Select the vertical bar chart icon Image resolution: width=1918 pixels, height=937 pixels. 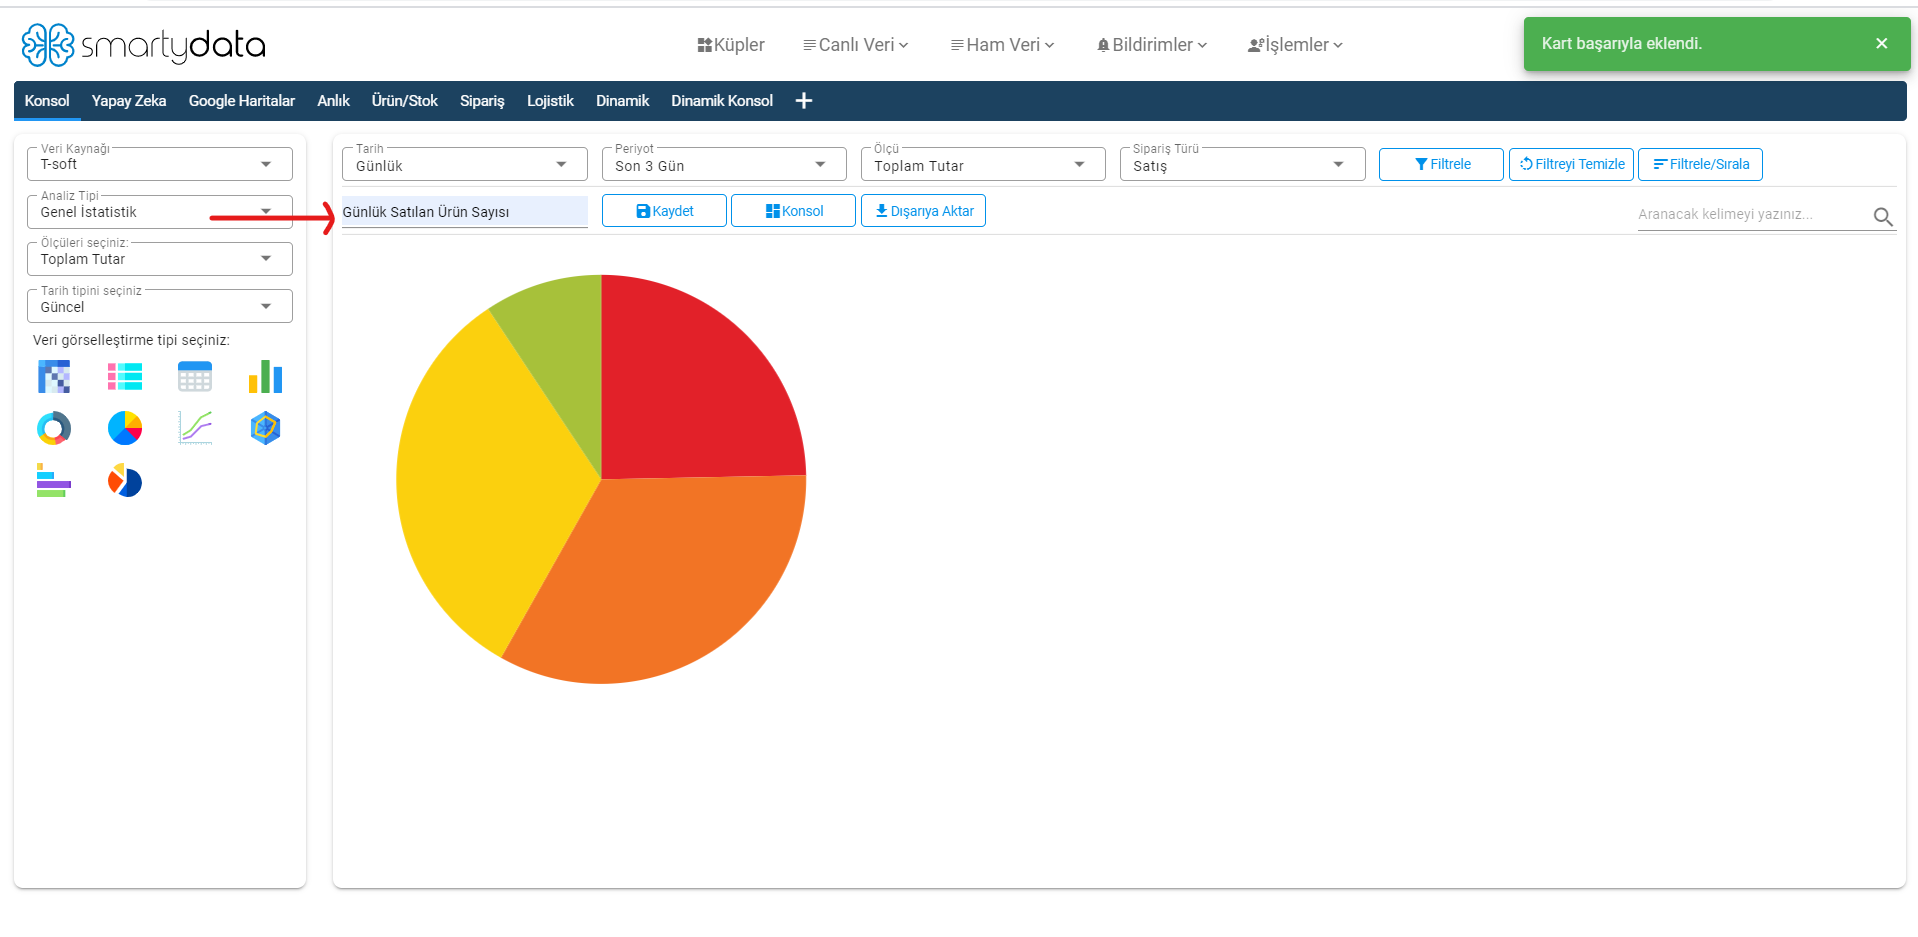266,376
